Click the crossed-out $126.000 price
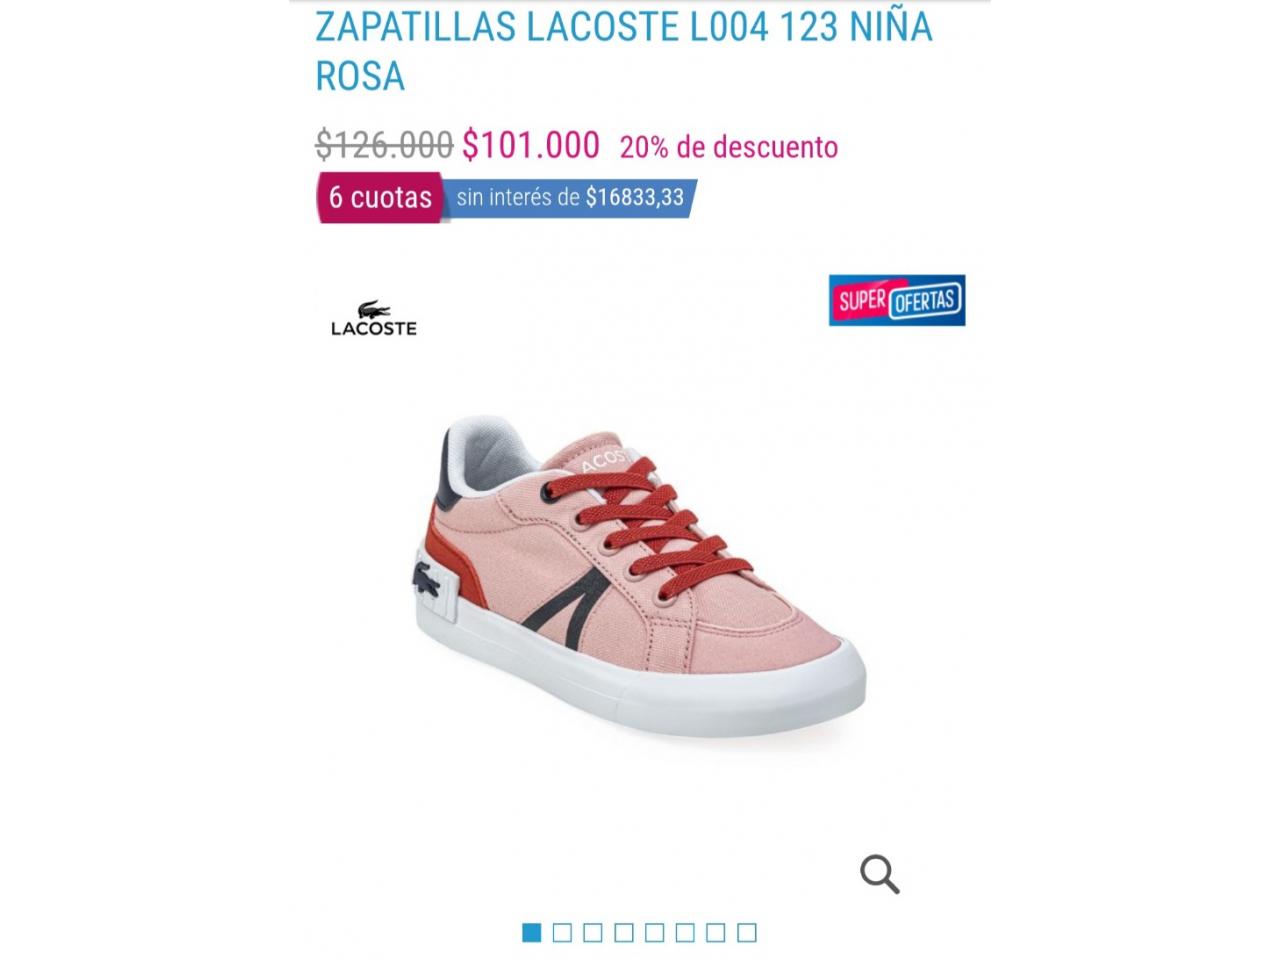The width and height of the screenshot is (1280, 960). [x=384, y=145]
